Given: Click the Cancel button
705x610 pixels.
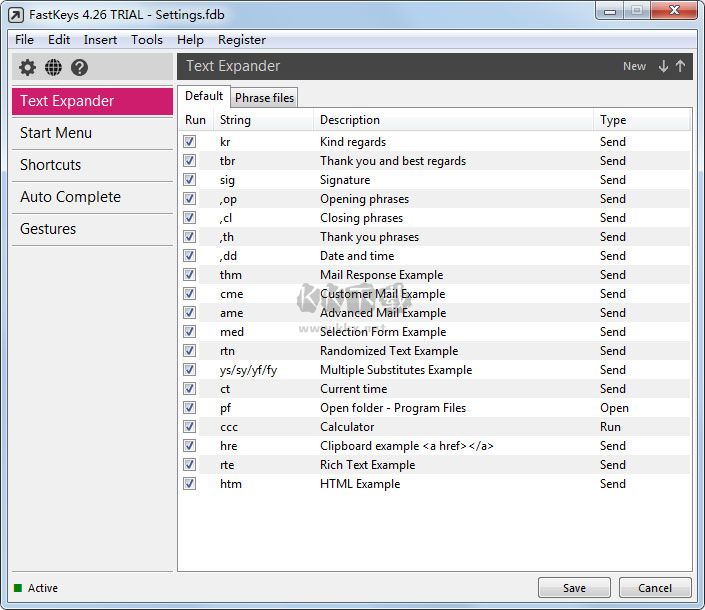Looking at the screenshot, I should (x=655, y=588).
